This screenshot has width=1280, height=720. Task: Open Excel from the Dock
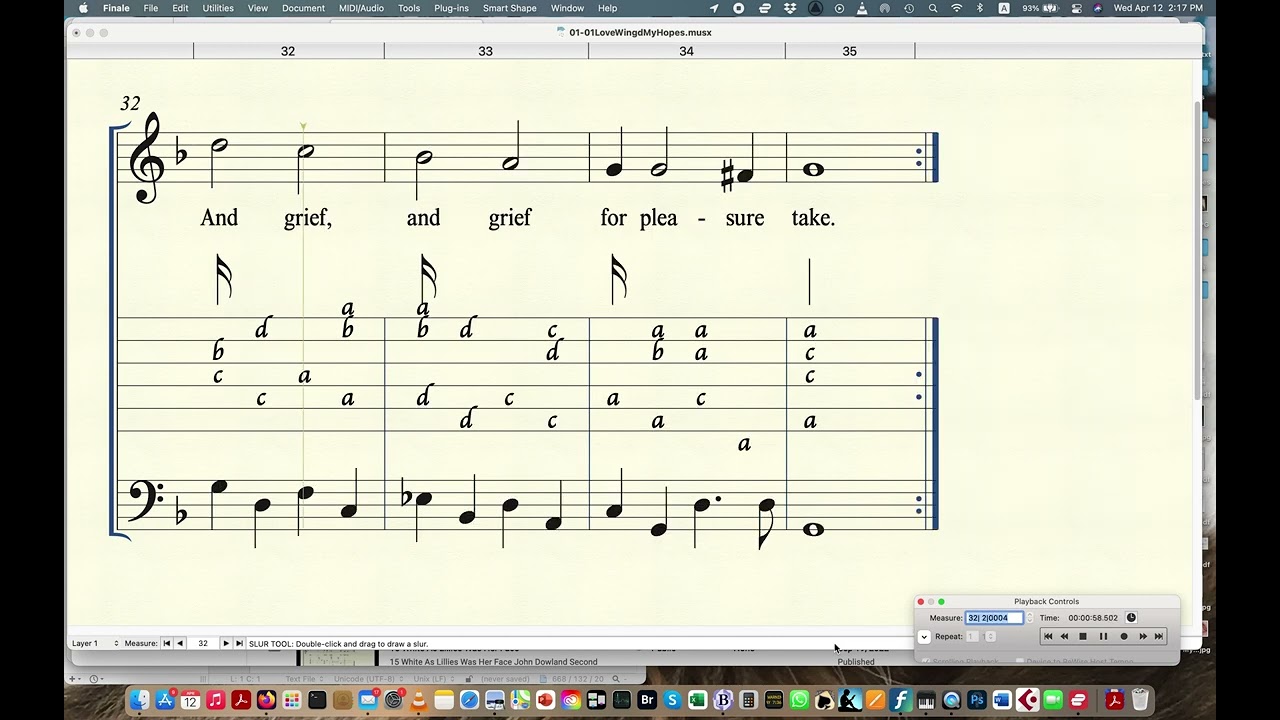pyautogui.click(x=698, y=700)
